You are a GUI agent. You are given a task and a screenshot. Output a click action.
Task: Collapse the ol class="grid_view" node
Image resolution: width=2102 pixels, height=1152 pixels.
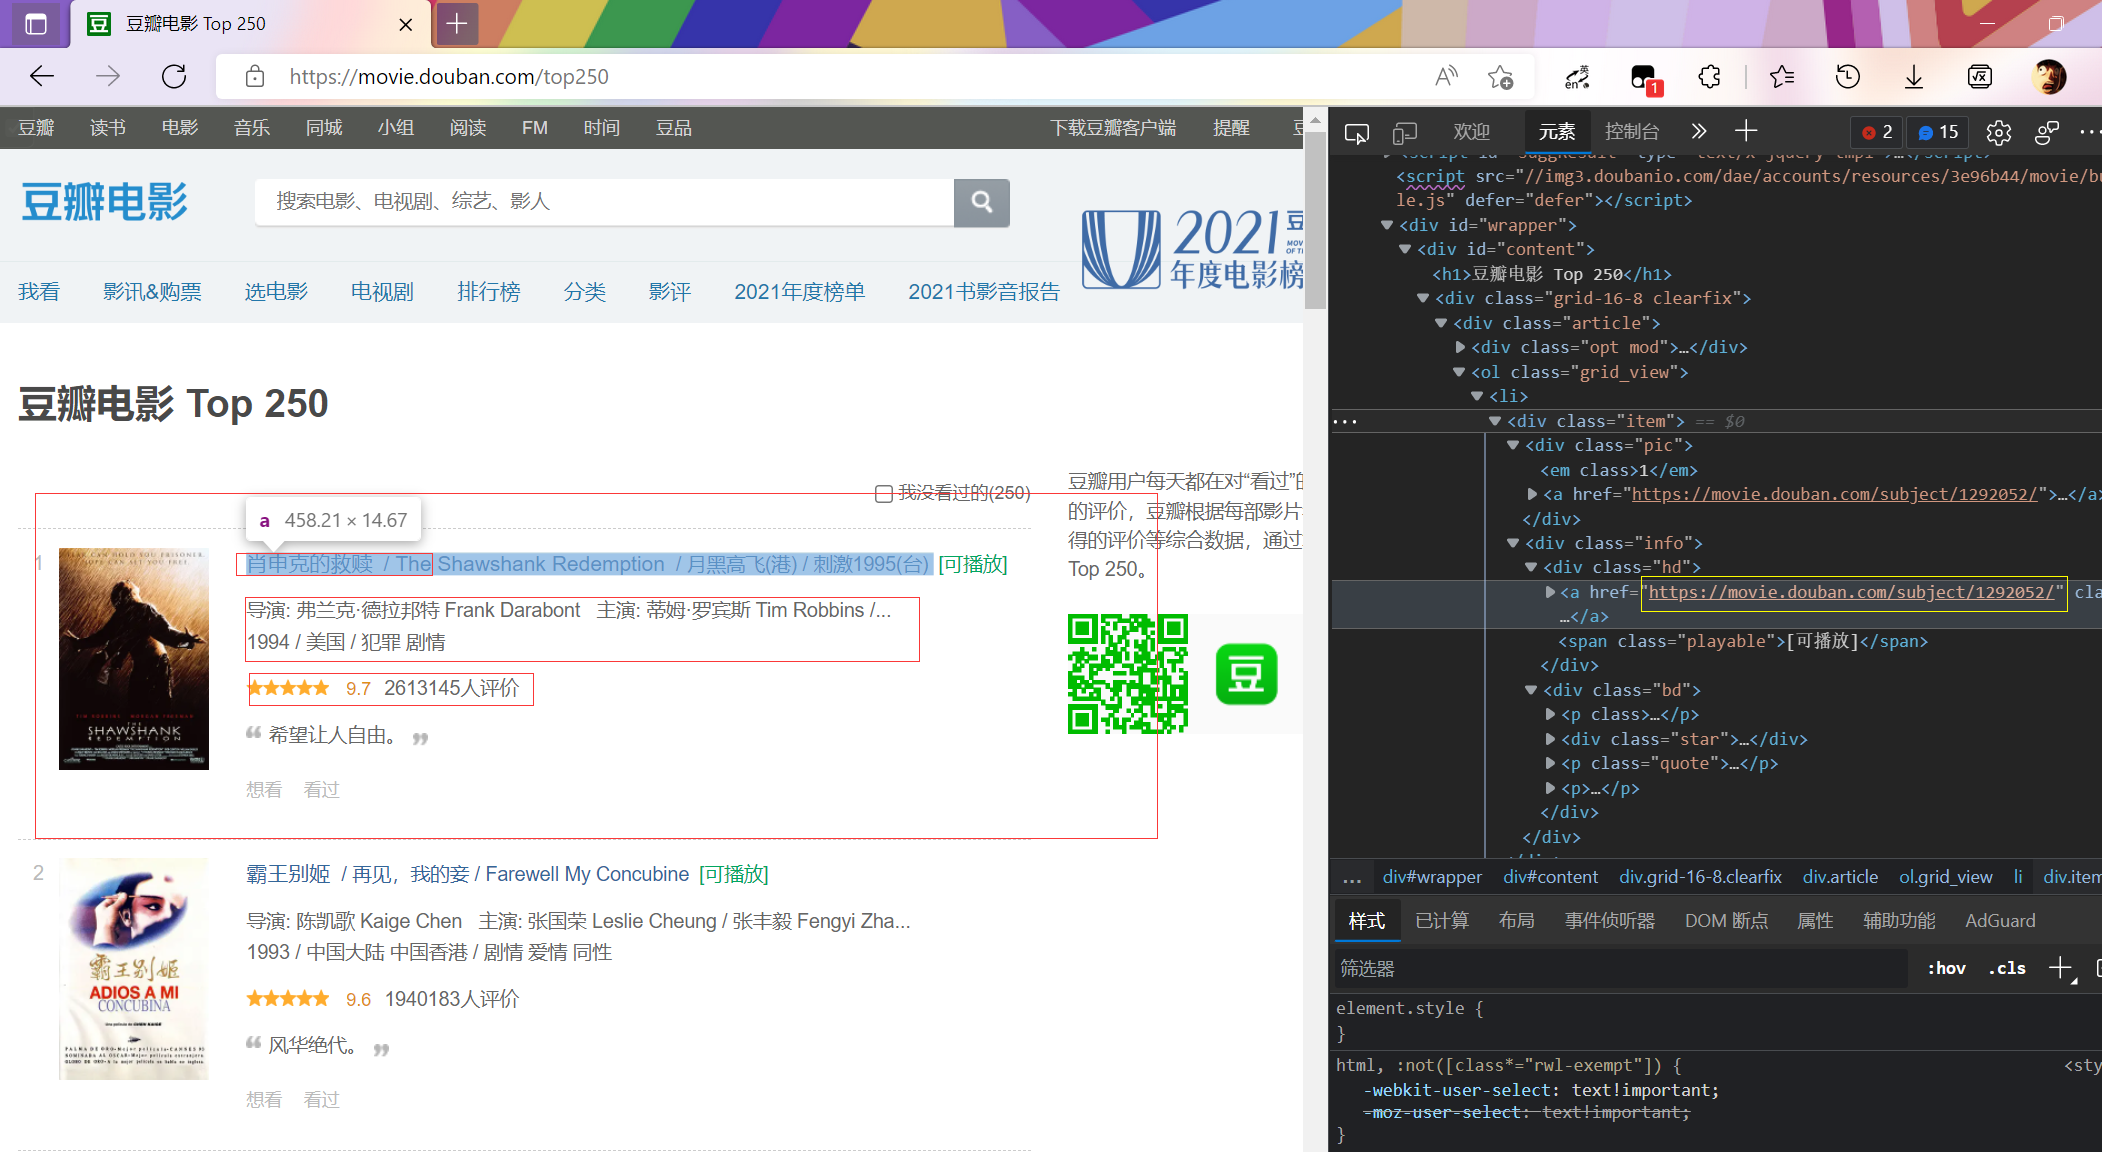[x=1459, y=372]
